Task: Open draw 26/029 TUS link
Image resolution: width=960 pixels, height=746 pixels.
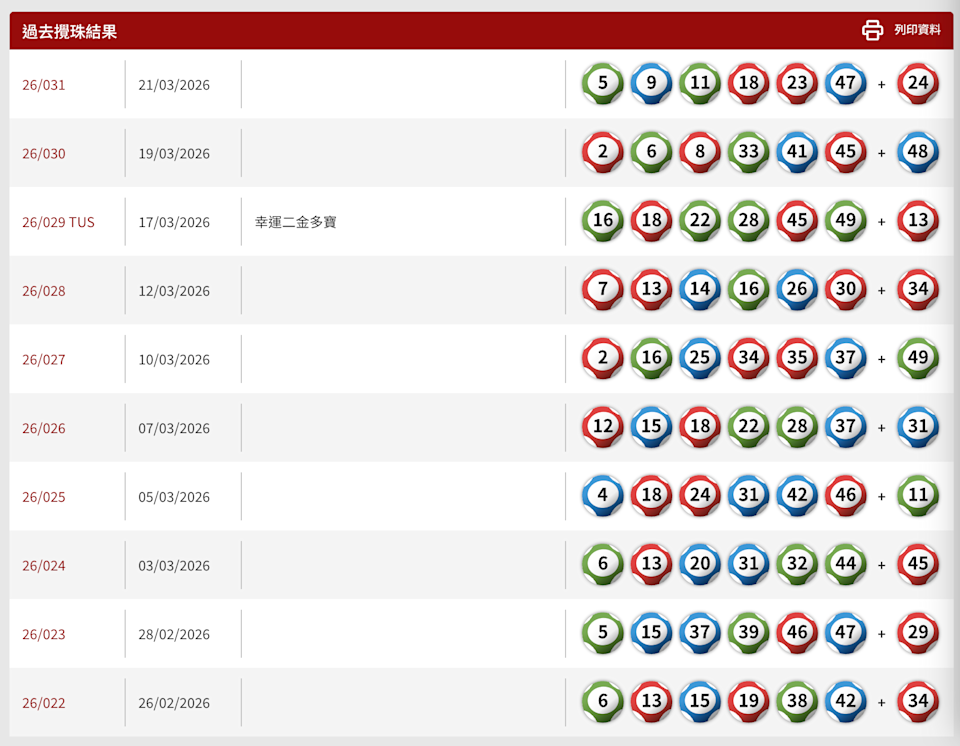Action: coord(58,222)
